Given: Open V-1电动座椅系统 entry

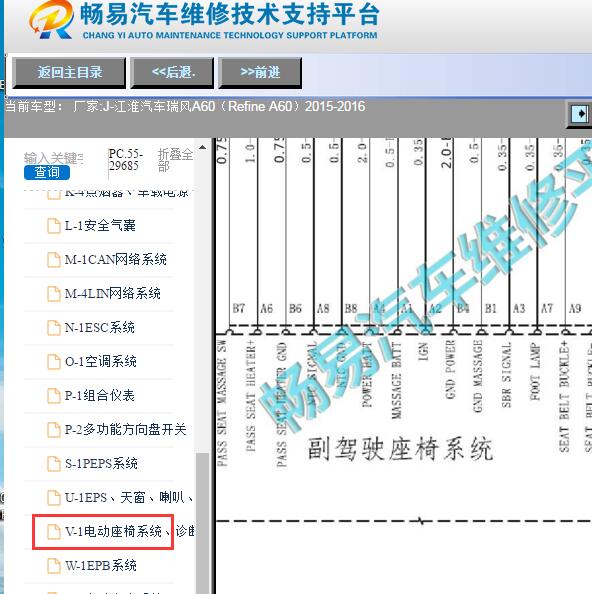Looking at the screenshot, I should pos(129,531).
